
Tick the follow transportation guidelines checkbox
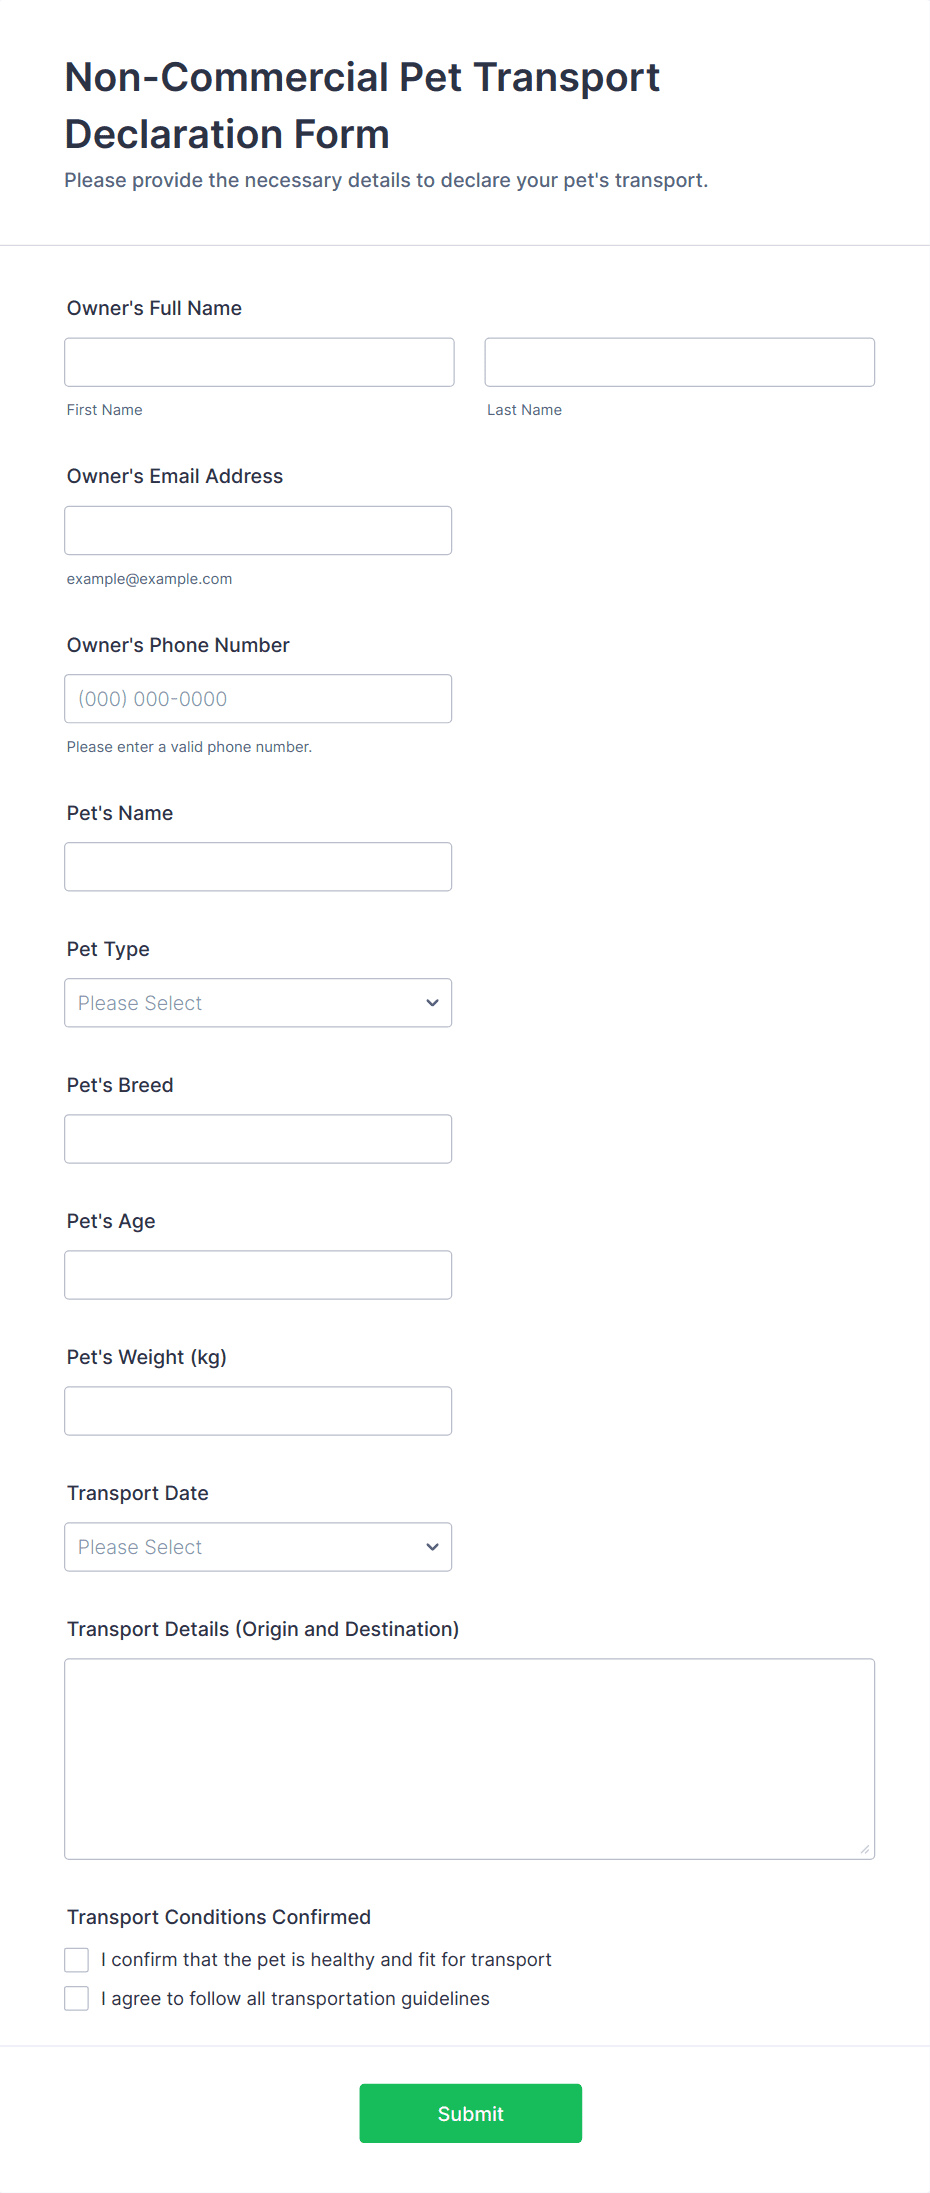point(77,1999)
